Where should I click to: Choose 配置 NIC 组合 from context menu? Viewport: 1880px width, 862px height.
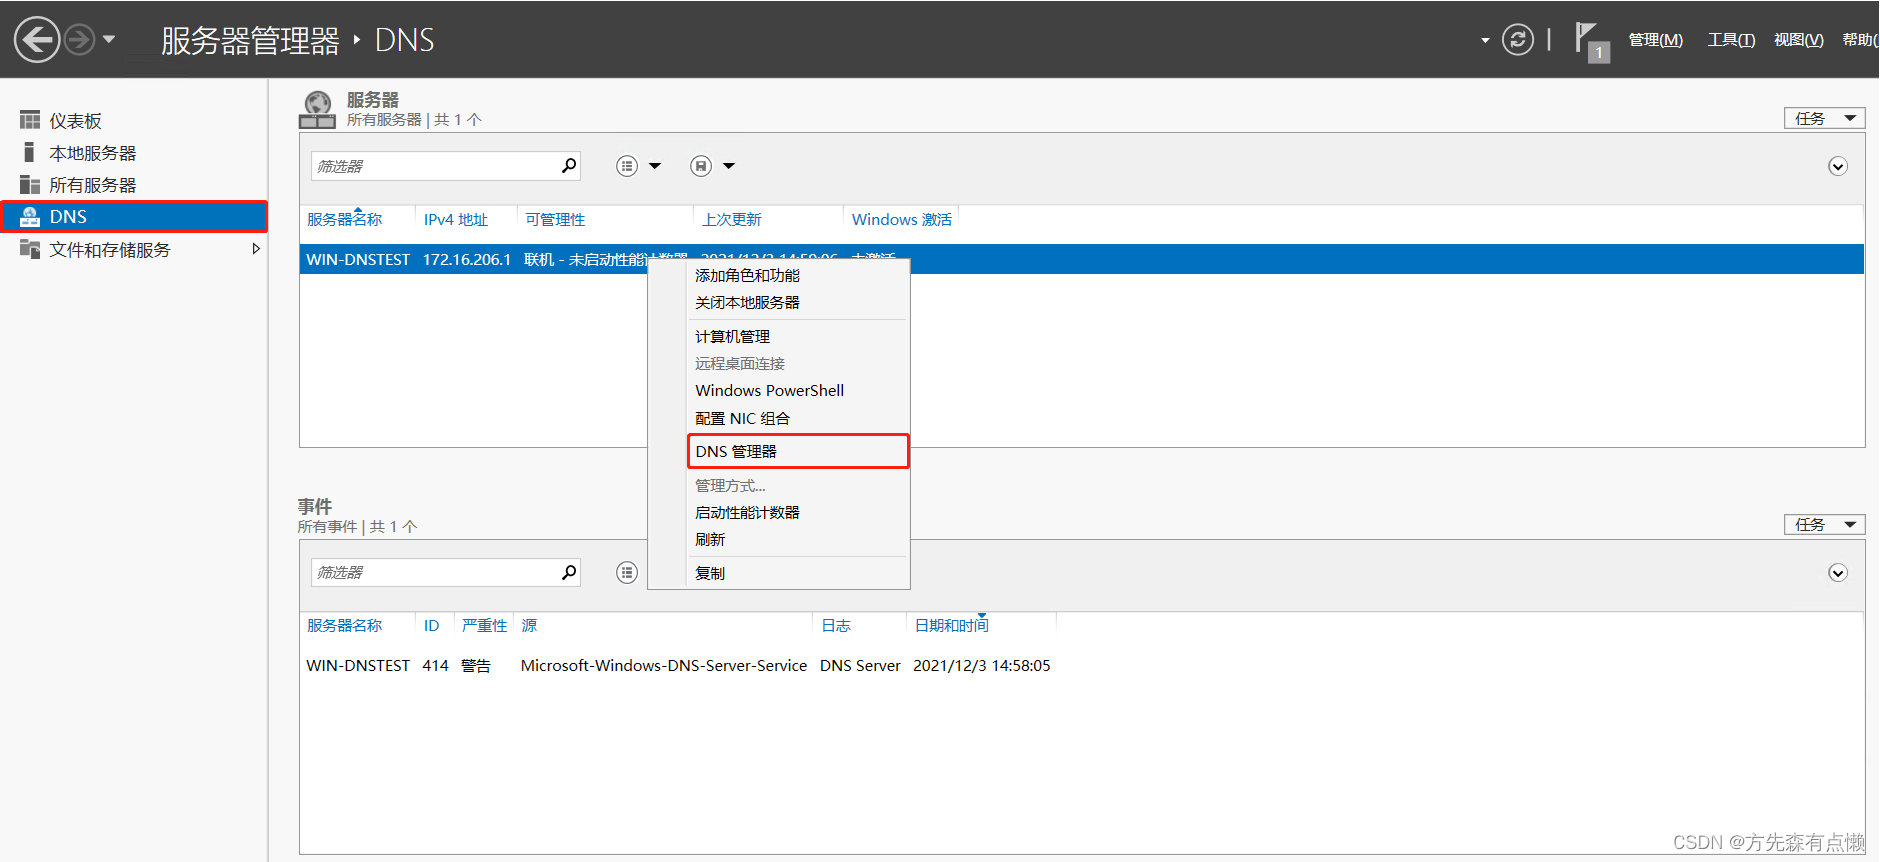click(x=742, y=418)
